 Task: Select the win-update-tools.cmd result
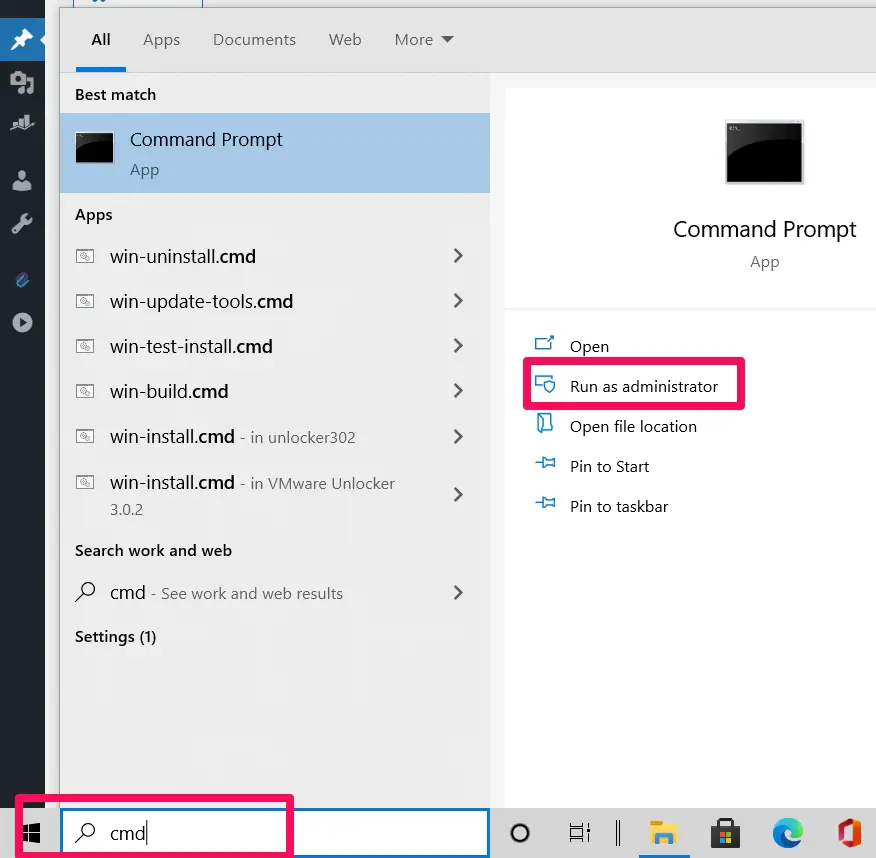point(275,302)
